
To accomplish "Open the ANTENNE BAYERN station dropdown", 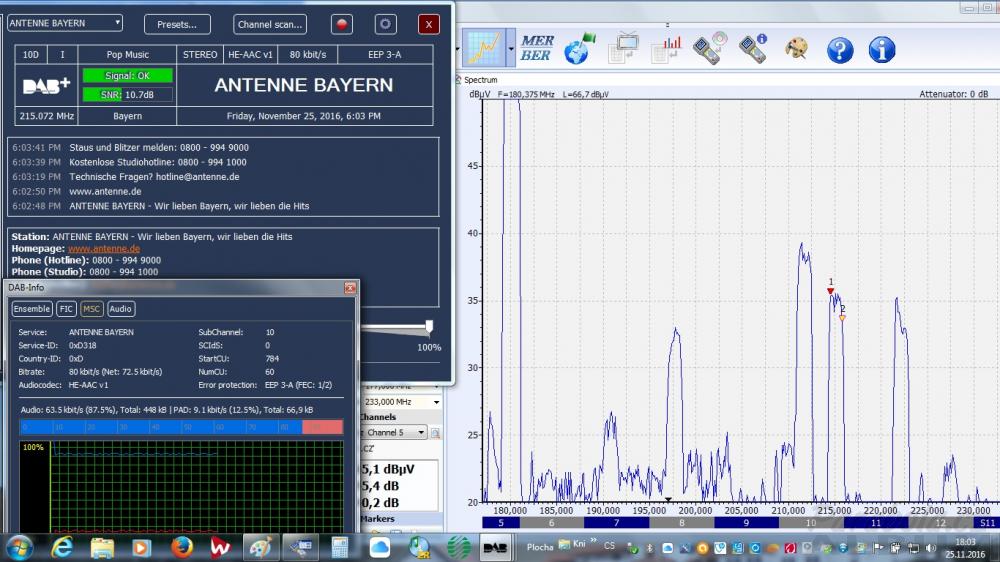I will pos(65,23).
